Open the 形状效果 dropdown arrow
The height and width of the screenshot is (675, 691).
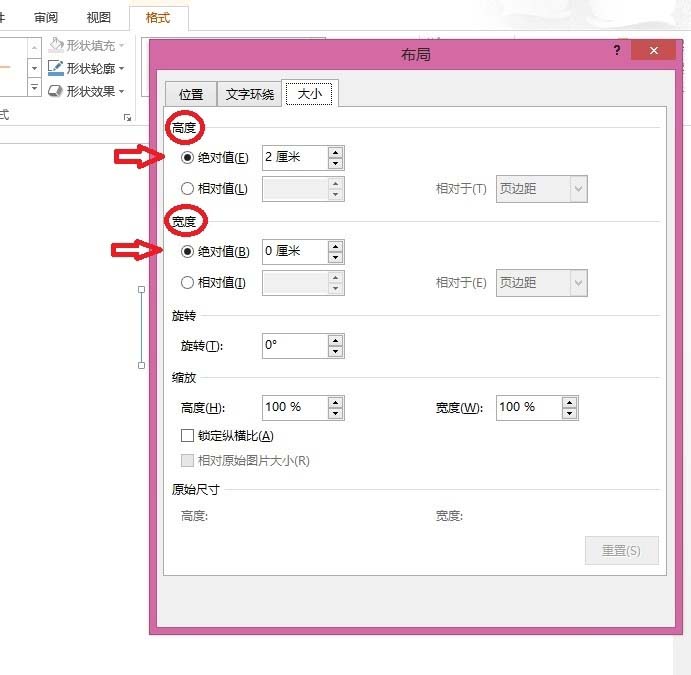click(x=122, y=92)
